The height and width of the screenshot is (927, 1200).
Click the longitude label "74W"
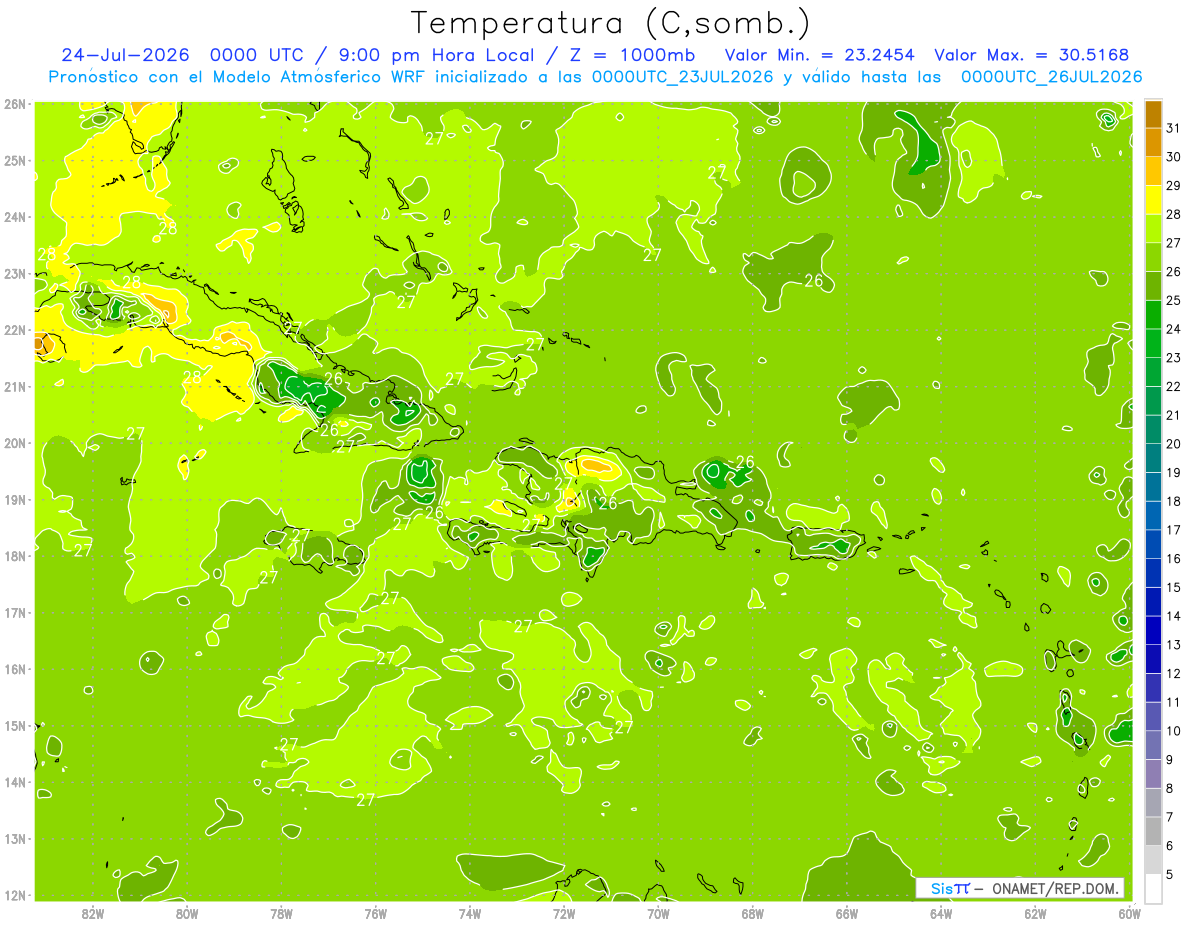470,913
